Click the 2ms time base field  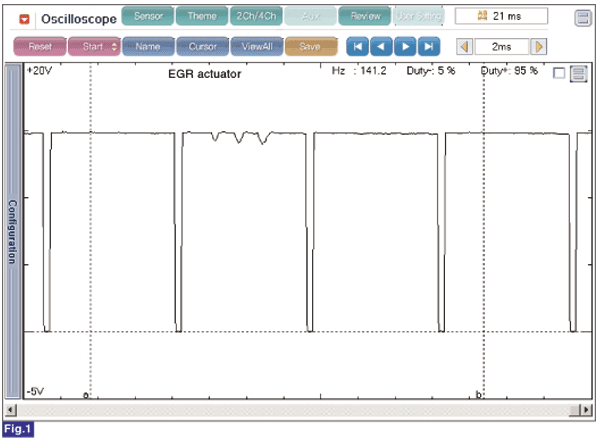502,47
